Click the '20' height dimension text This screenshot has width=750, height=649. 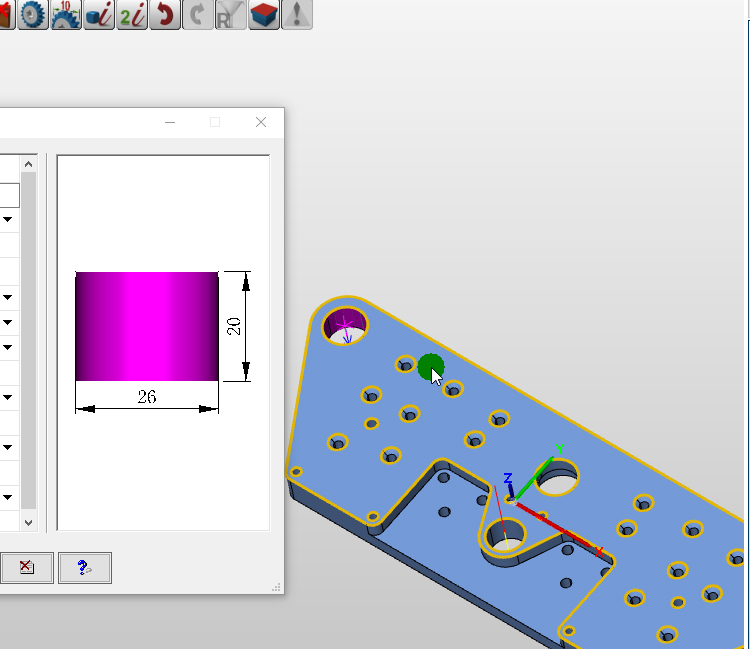coord(233,326)
